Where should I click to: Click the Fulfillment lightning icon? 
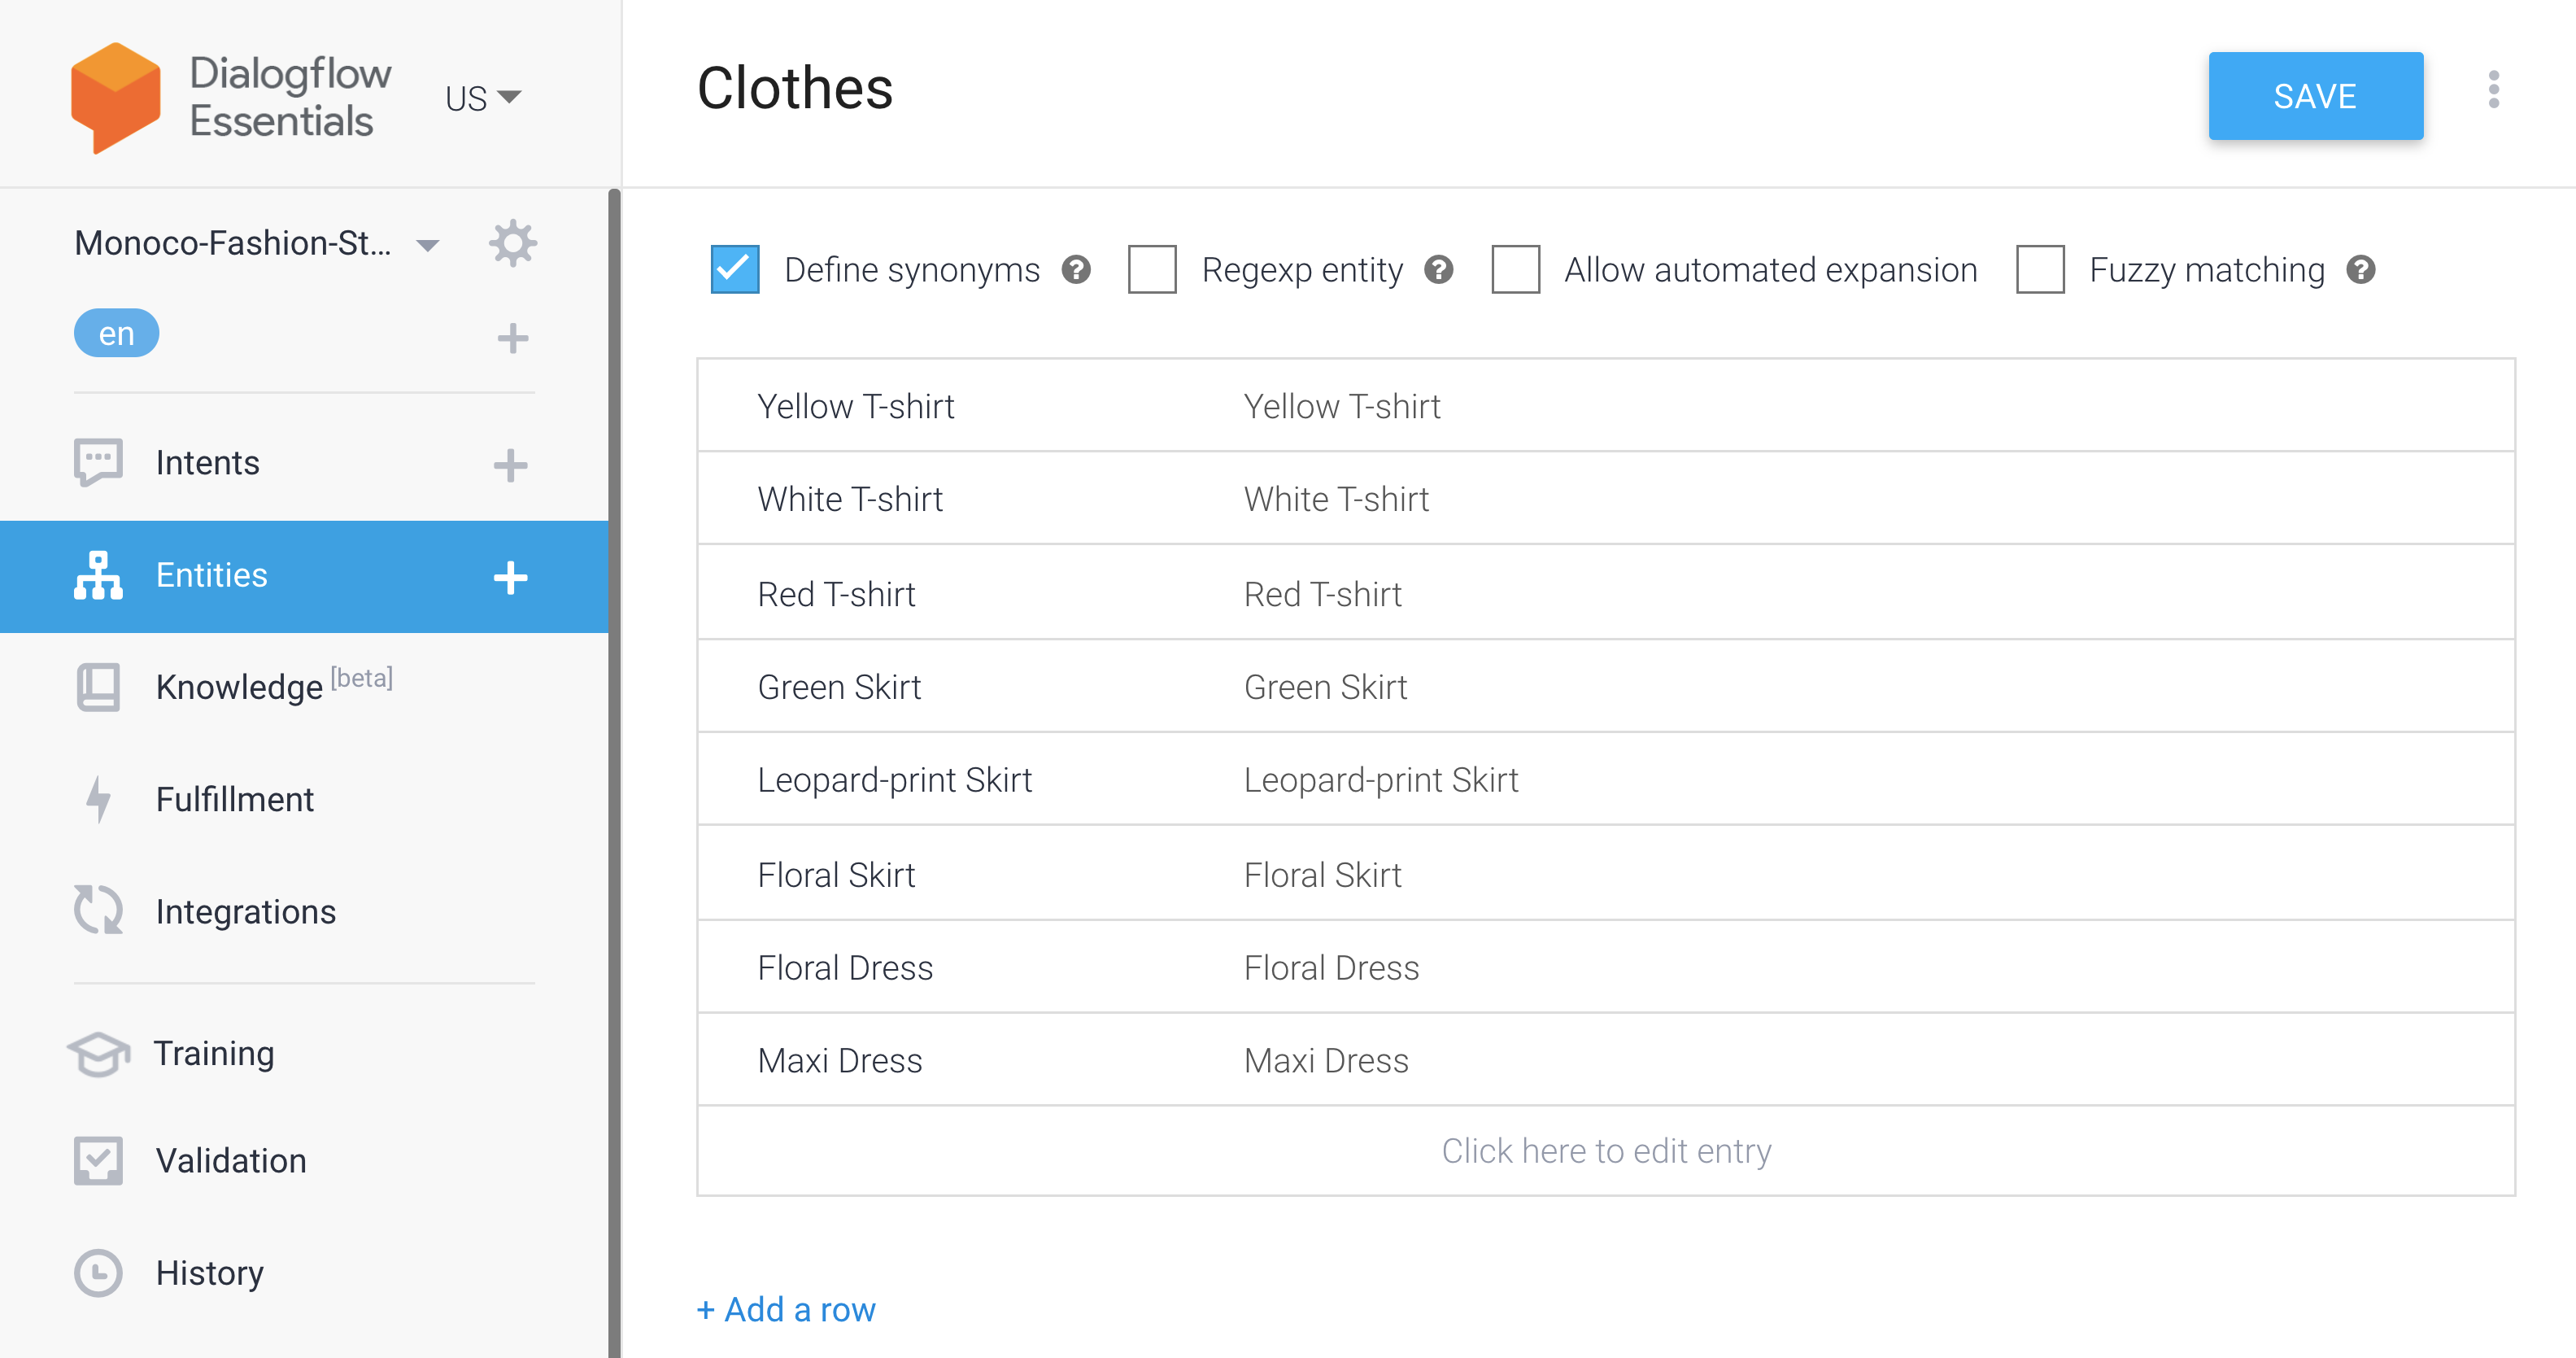point(98,799)
